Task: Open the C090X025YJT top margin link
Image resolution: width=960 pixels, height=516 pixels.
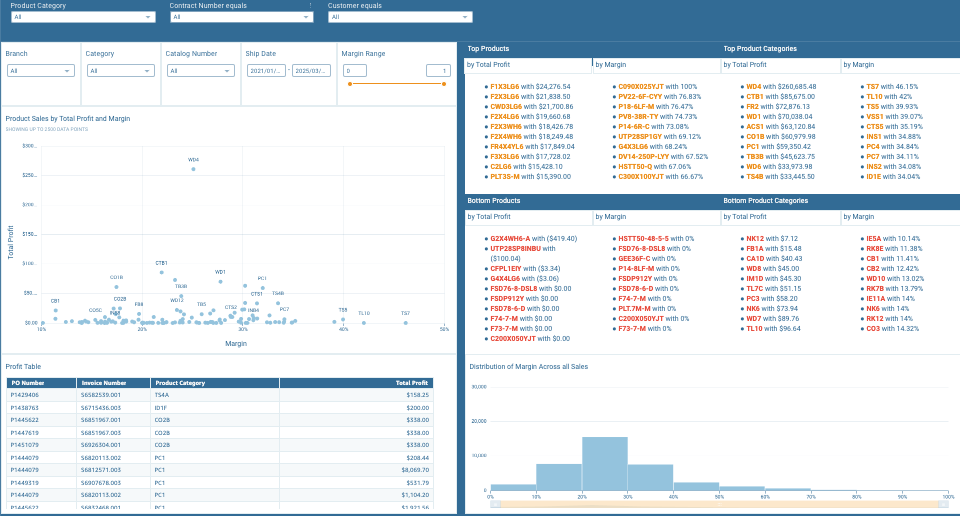Action: (x=641, y=87)
